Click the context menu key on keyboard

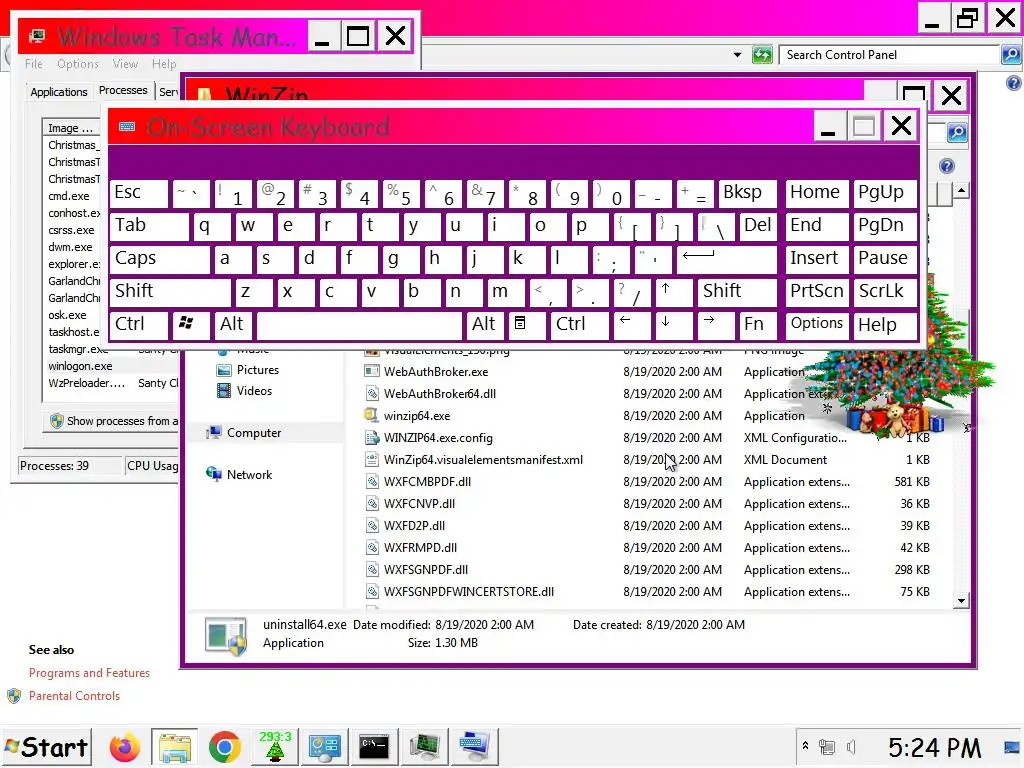[x=526, y=325]
